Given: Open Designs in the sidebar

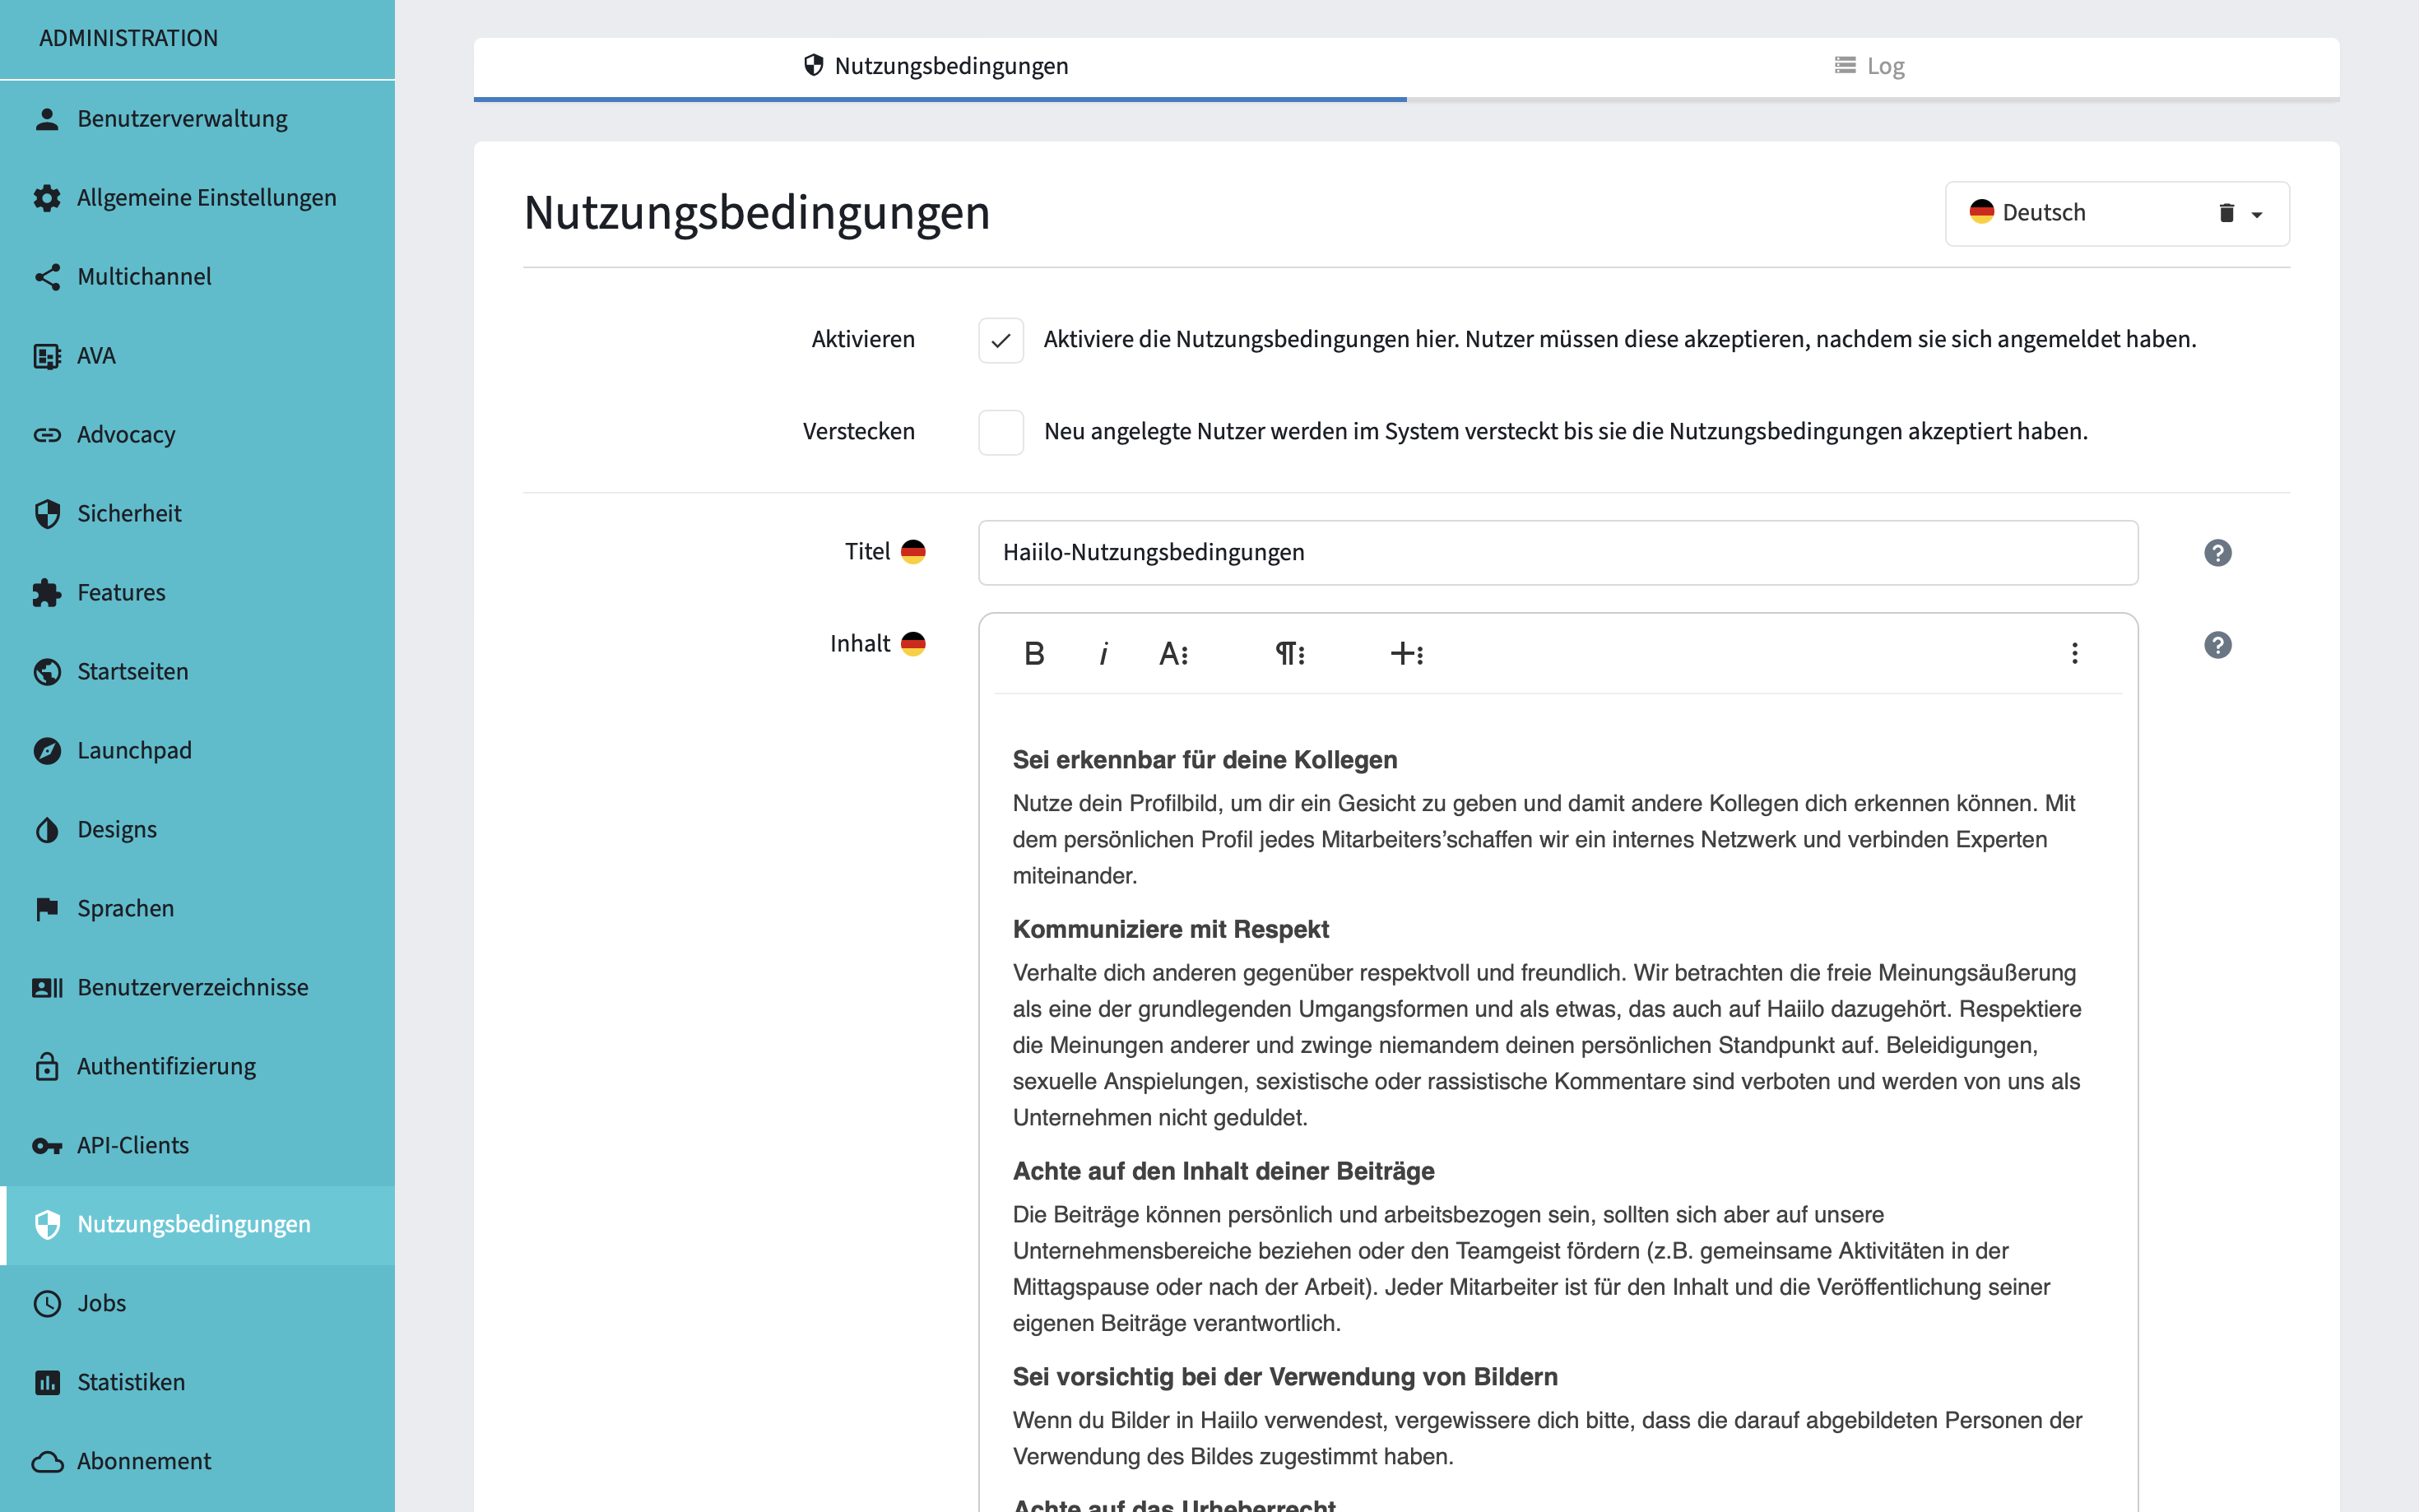Looking at the screenshot, I should [x=197, y=830].
